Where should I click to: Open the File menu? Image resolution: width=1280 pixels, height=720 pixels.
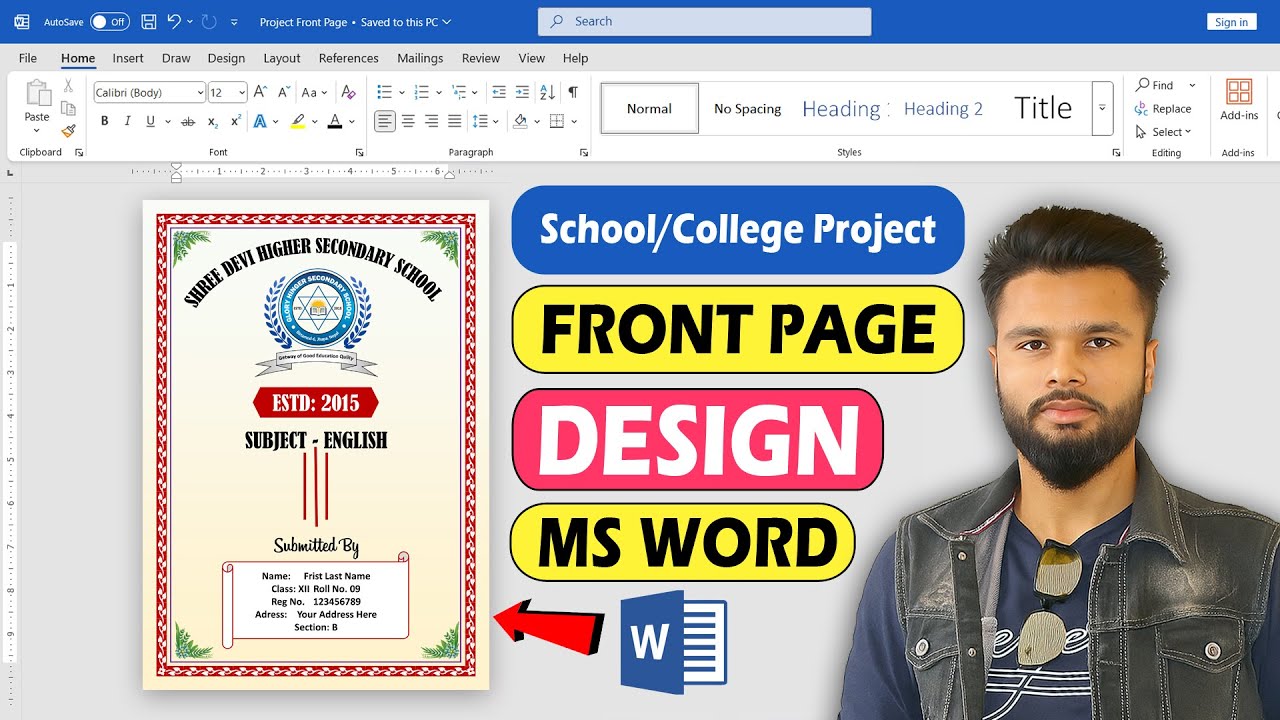click(x=28, y=58)
